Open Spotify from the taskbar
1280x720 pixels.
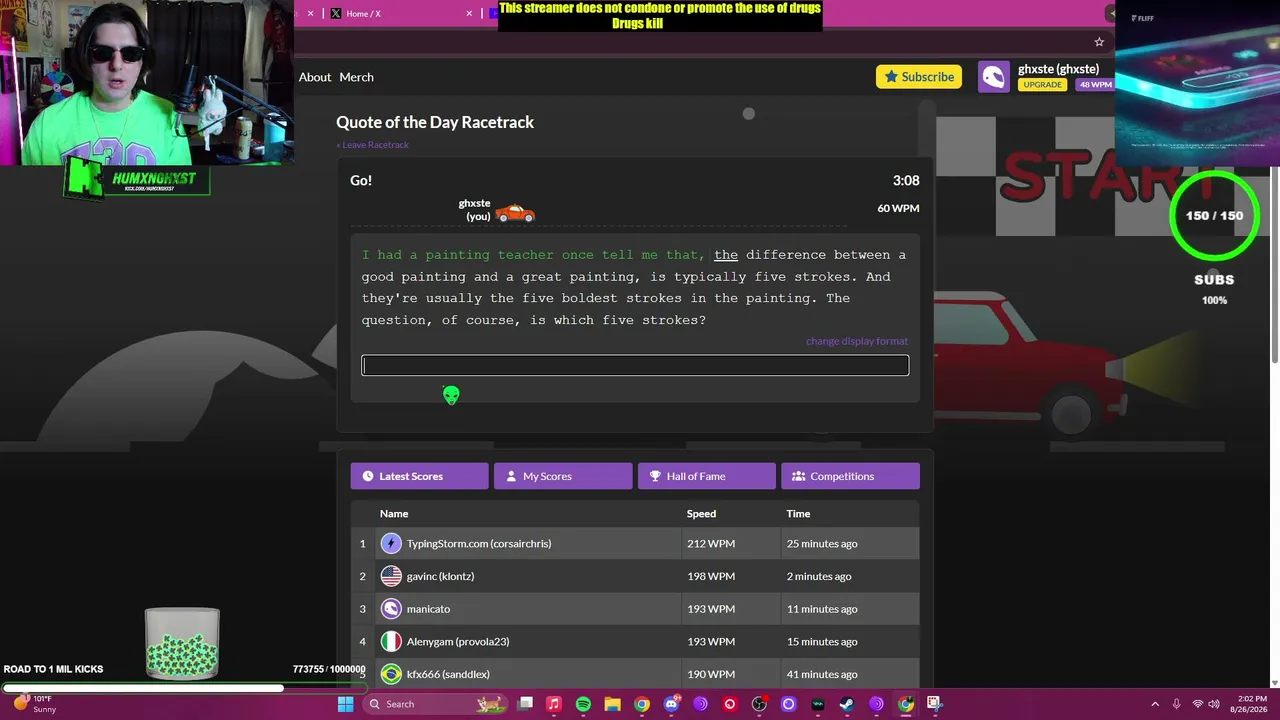tap(583, 704)
